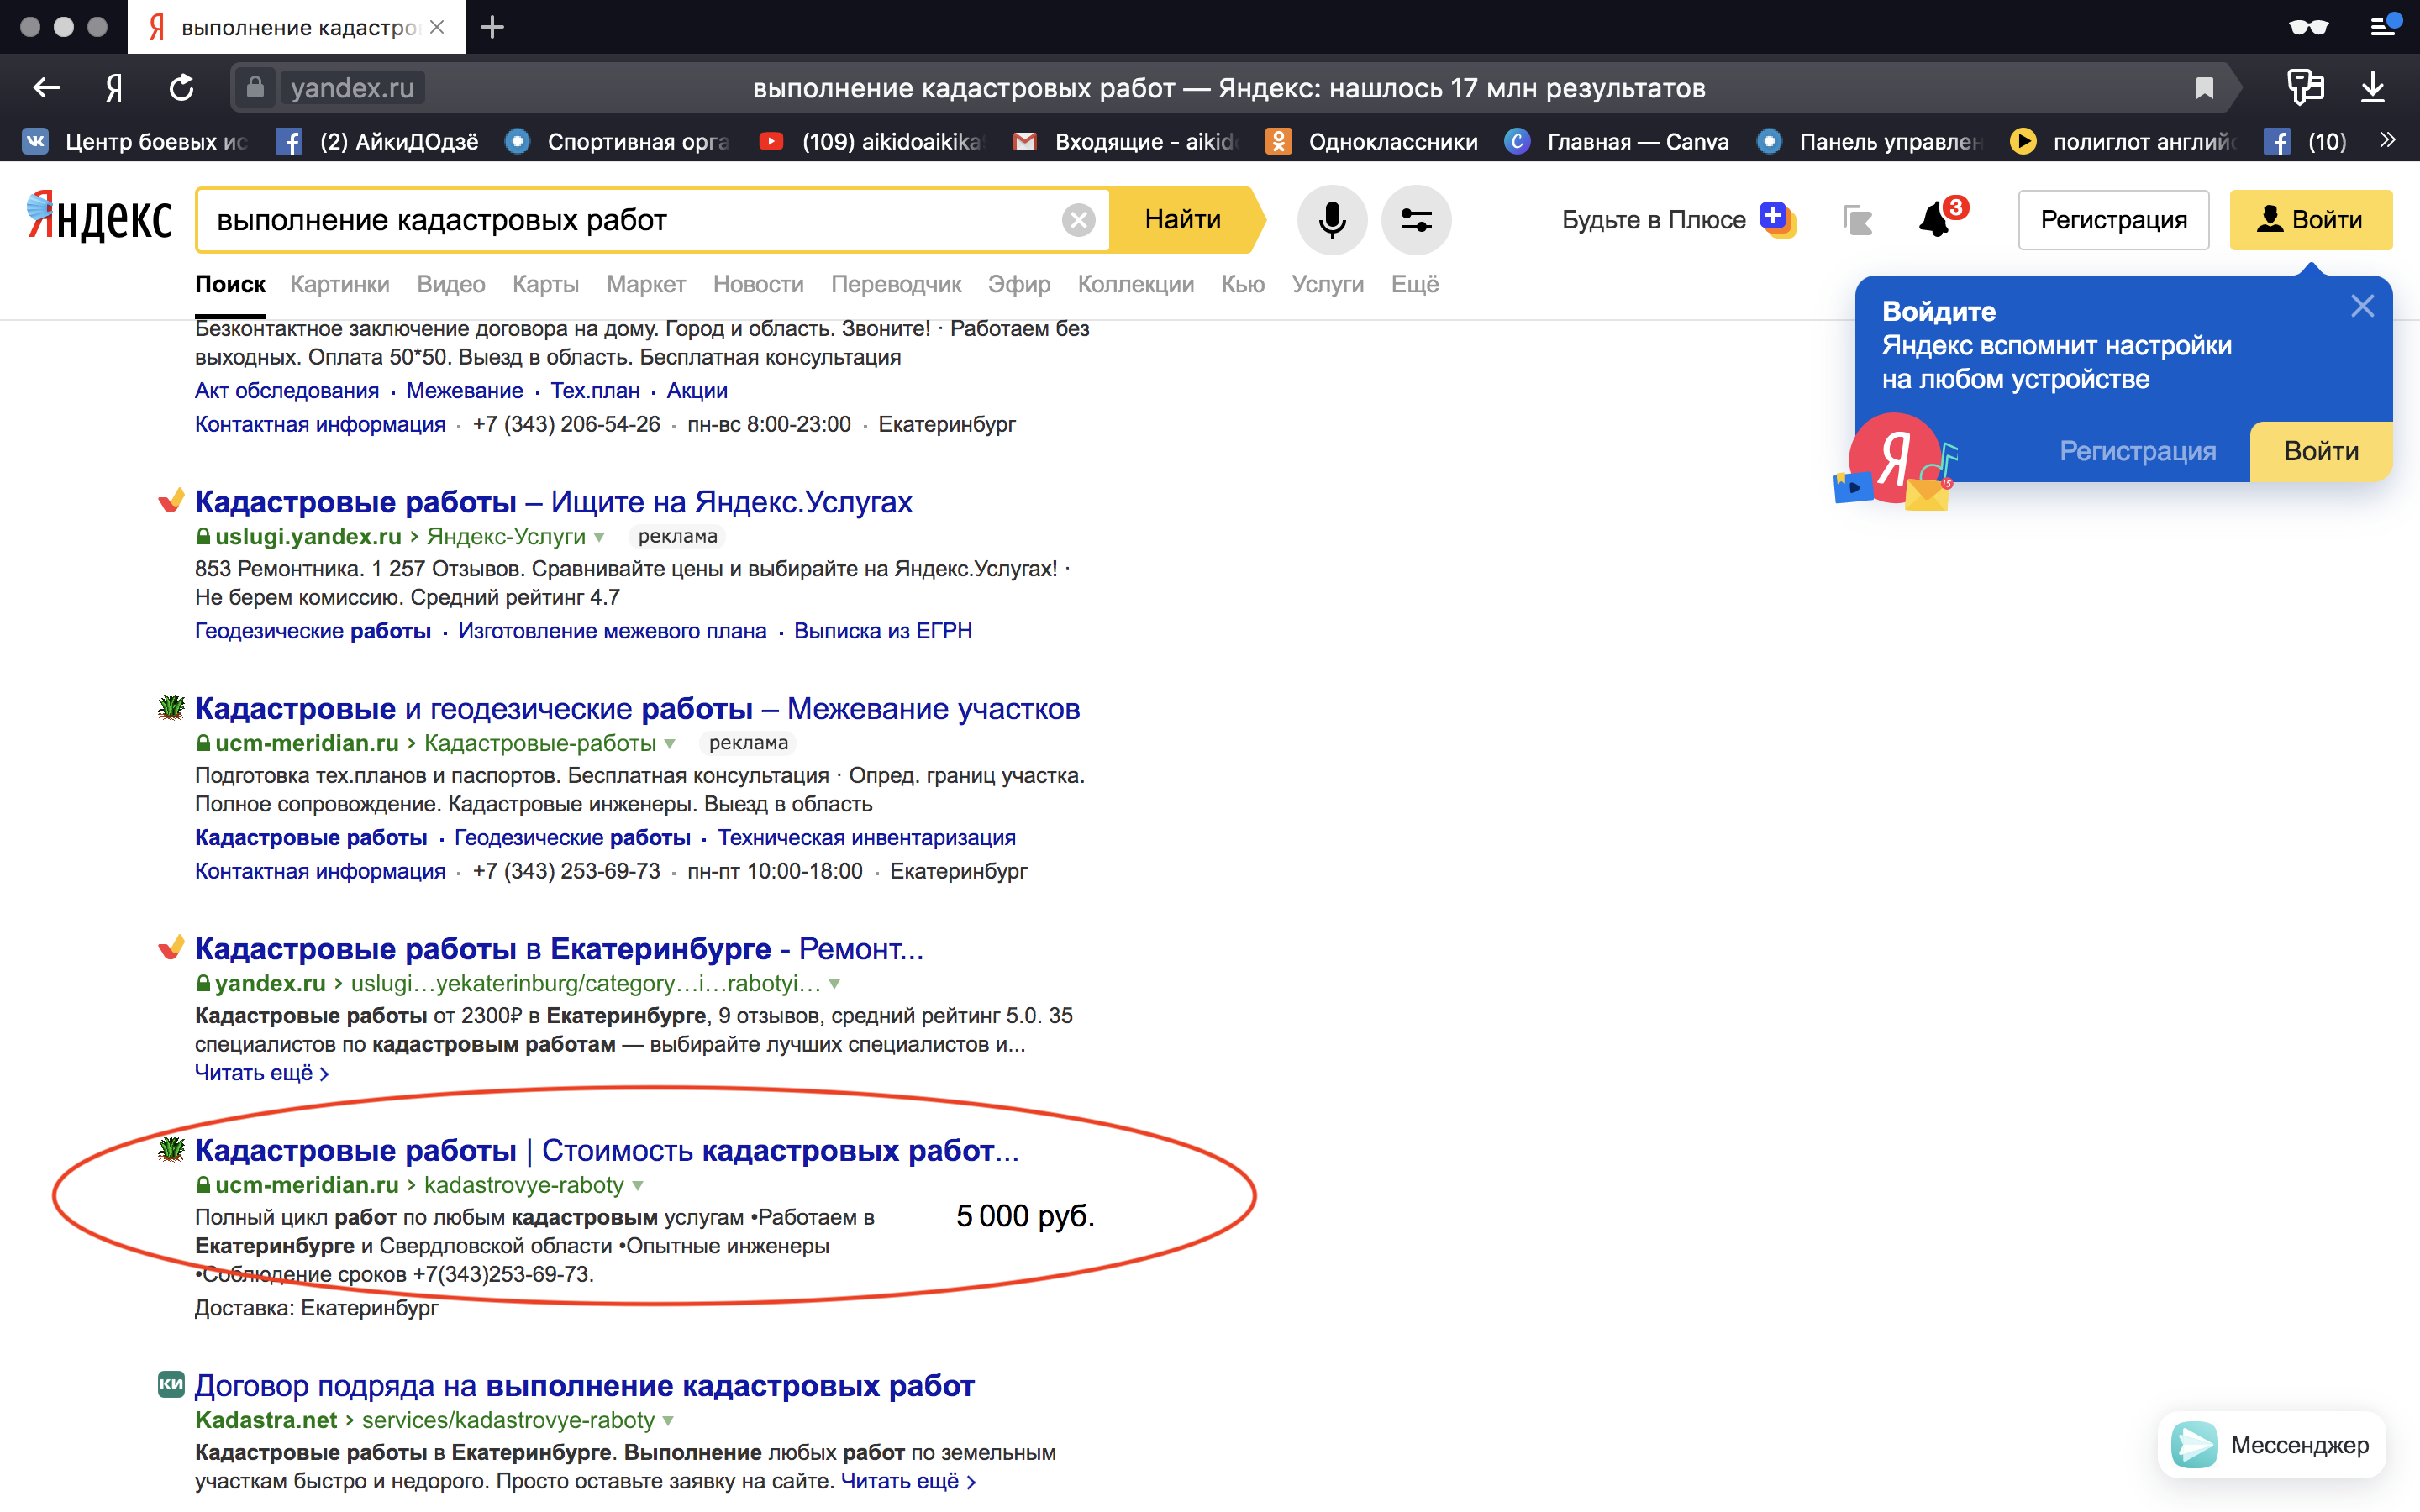Expand dropdown arrow next to Яндекс-Услуги
Viewport: 2420px width, 1512px height.
599,537
